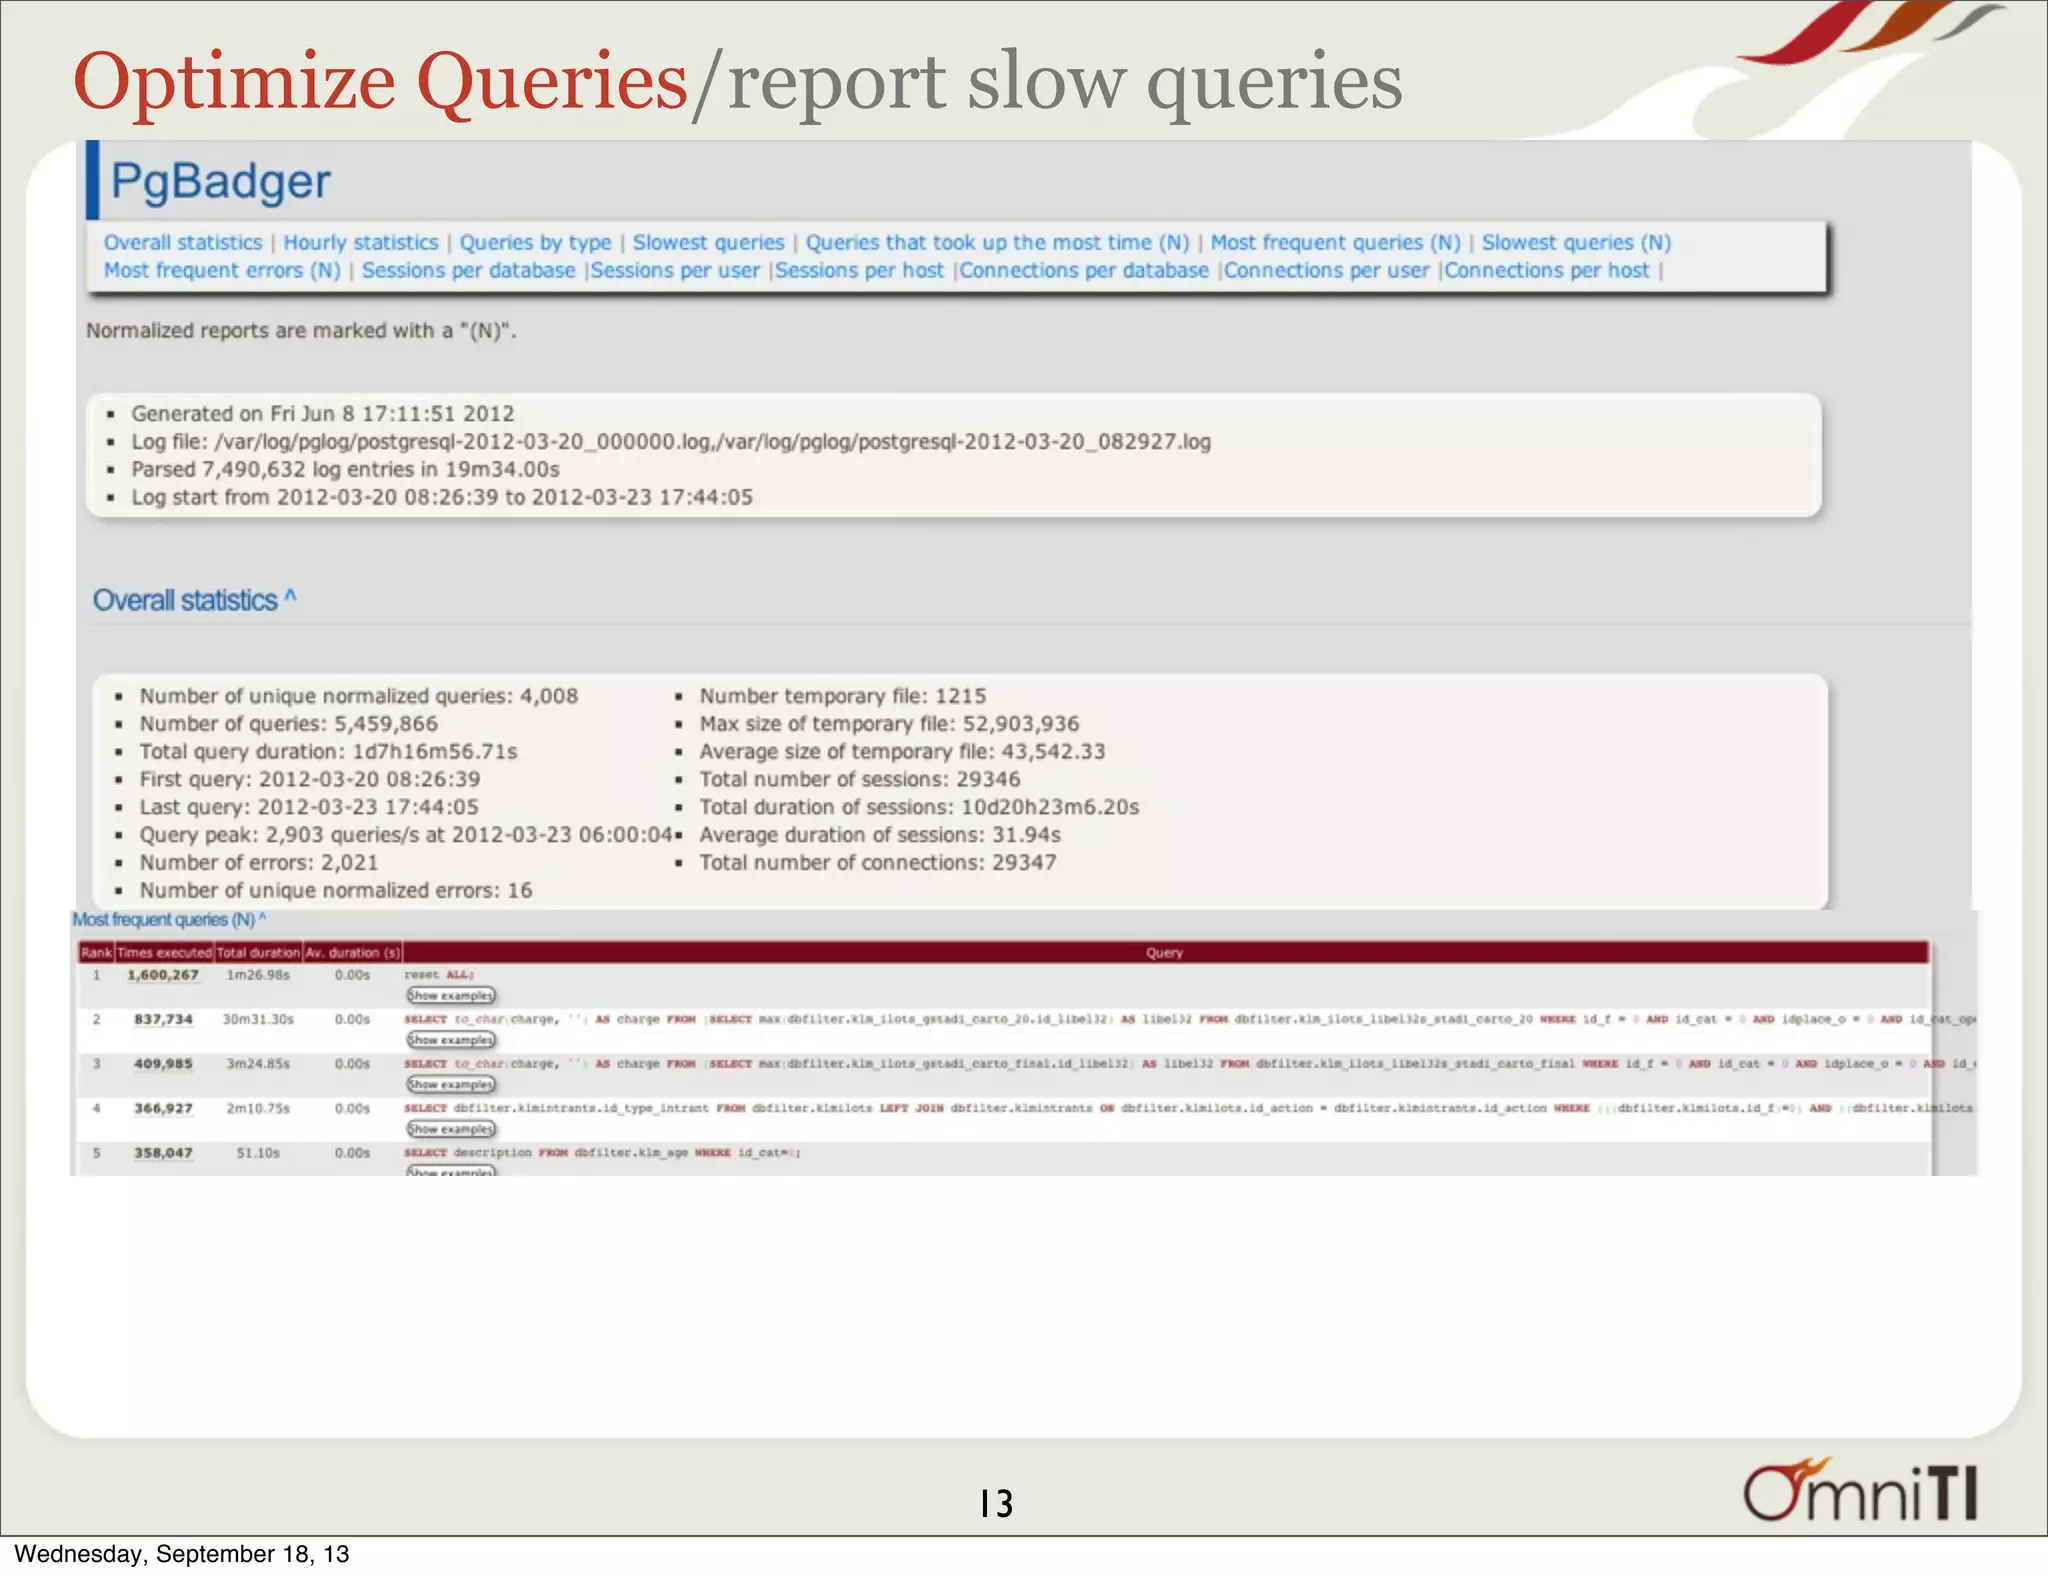Go to Queries by type report
The height and width of the screenshot is (1576, 2048).
pyautogui.click(x=535, y=243)
